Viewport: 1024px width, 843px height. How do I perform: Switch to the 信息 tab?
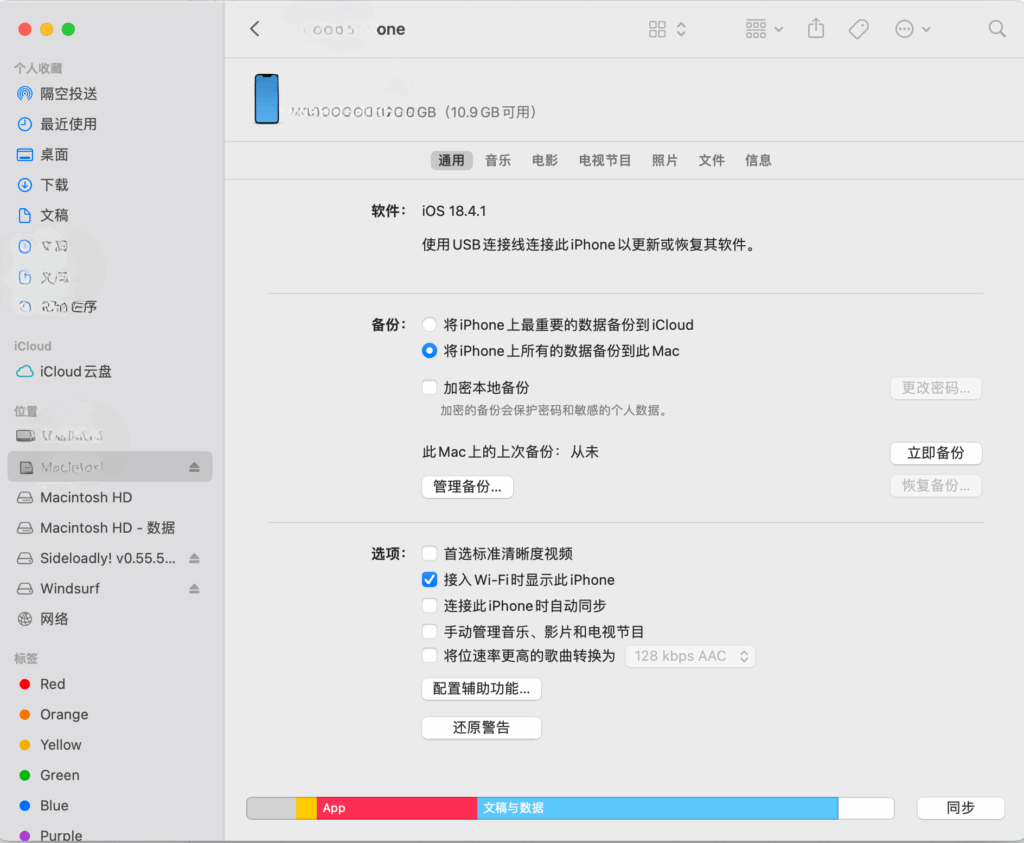[758, 161]
